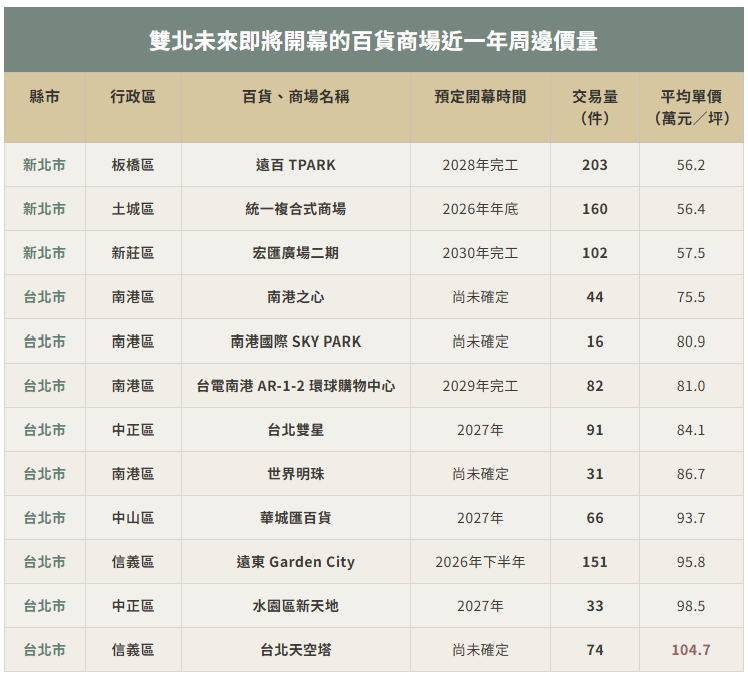Click transaction volume 33

click(595, 606)
